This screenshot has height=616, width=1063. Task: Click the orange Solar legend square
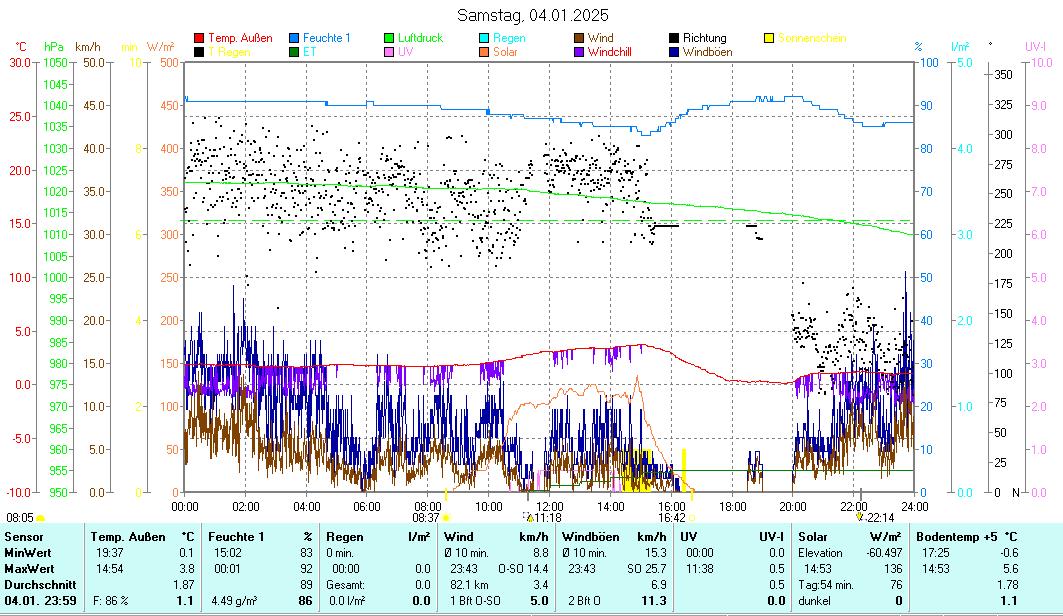pyautogui.click(x=484, y=52)
